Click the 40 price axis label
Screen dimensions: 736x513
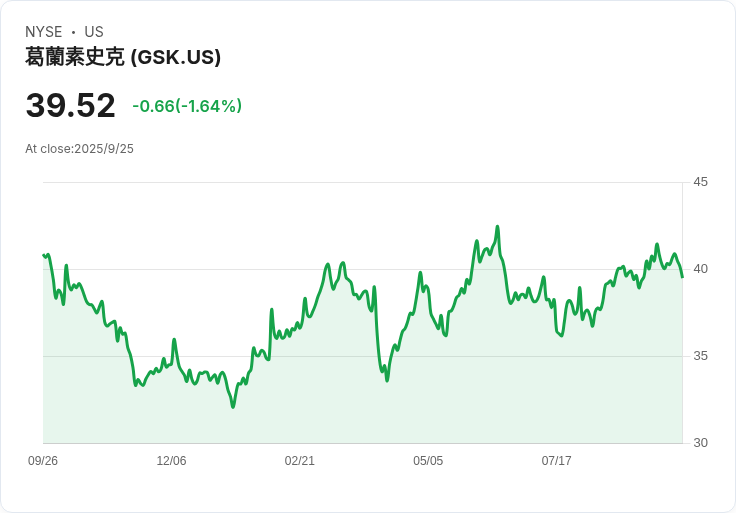click(700, 269)
